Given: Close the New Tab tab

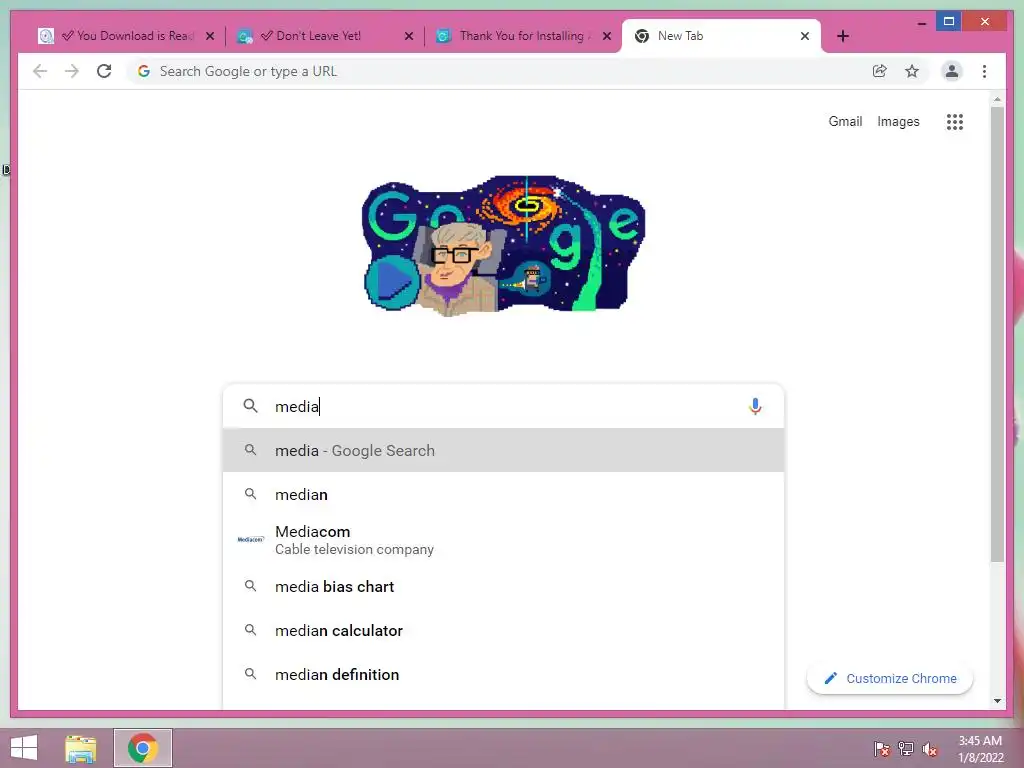Looking at the screenshot, I should click(805, 36).
